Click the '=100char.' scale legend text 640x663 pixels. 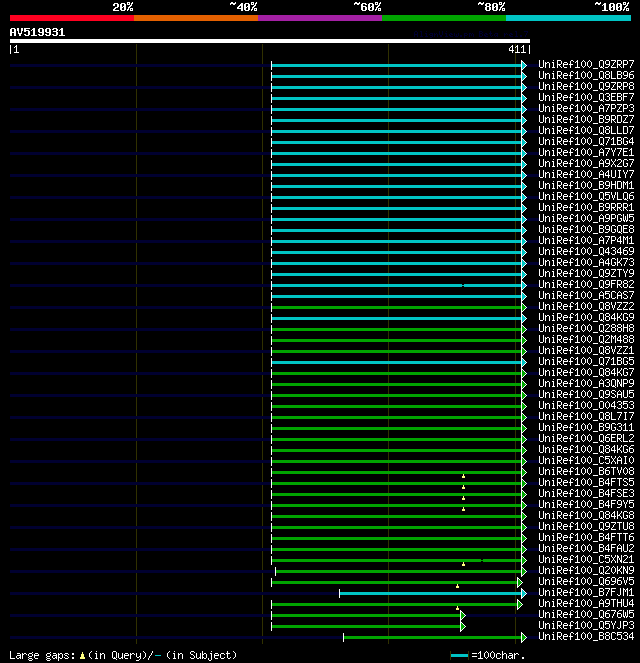point(498,655)
